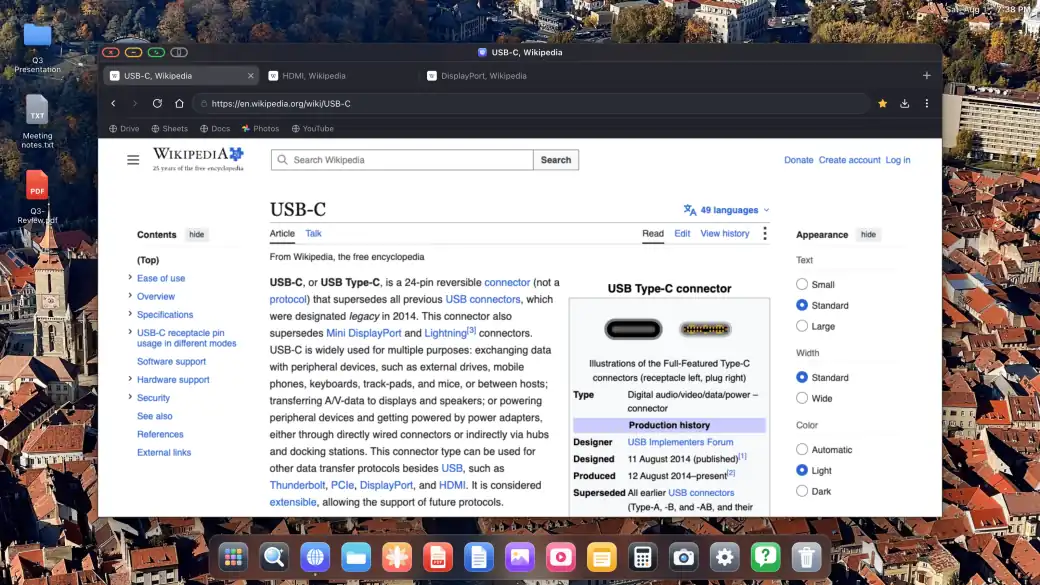Open USB Implementers Forum link
Viewport: 1040px width, 585px height.
coord(680,442)
